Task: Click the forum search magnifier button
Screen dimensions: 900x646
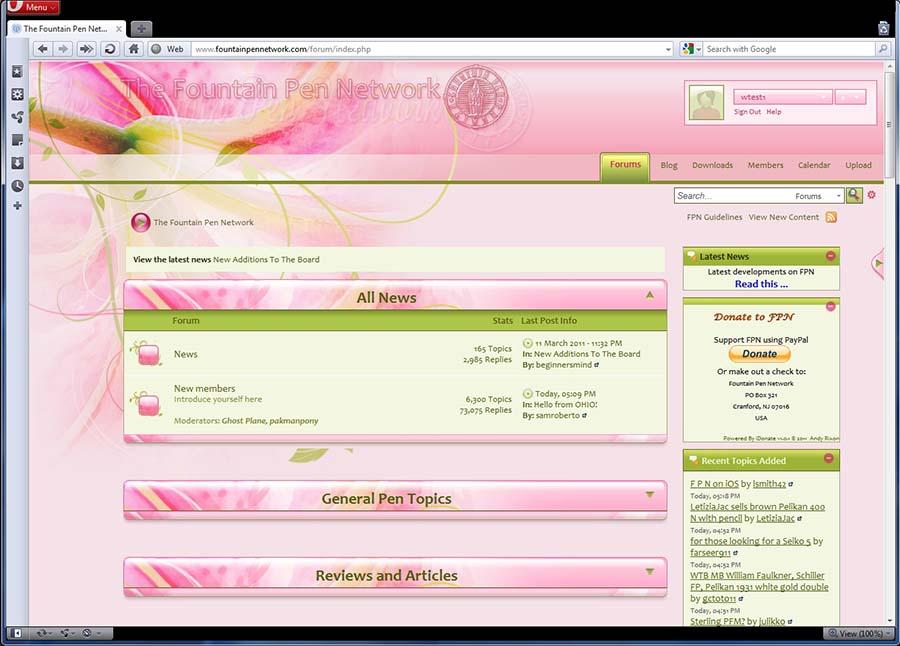Action: tap(854, 196)
